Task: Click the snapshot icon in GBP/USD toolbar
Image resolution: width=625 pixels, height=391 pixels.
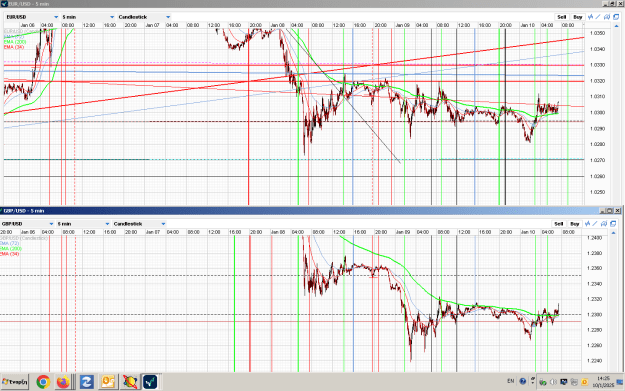Action: click(x=604, y=224)
